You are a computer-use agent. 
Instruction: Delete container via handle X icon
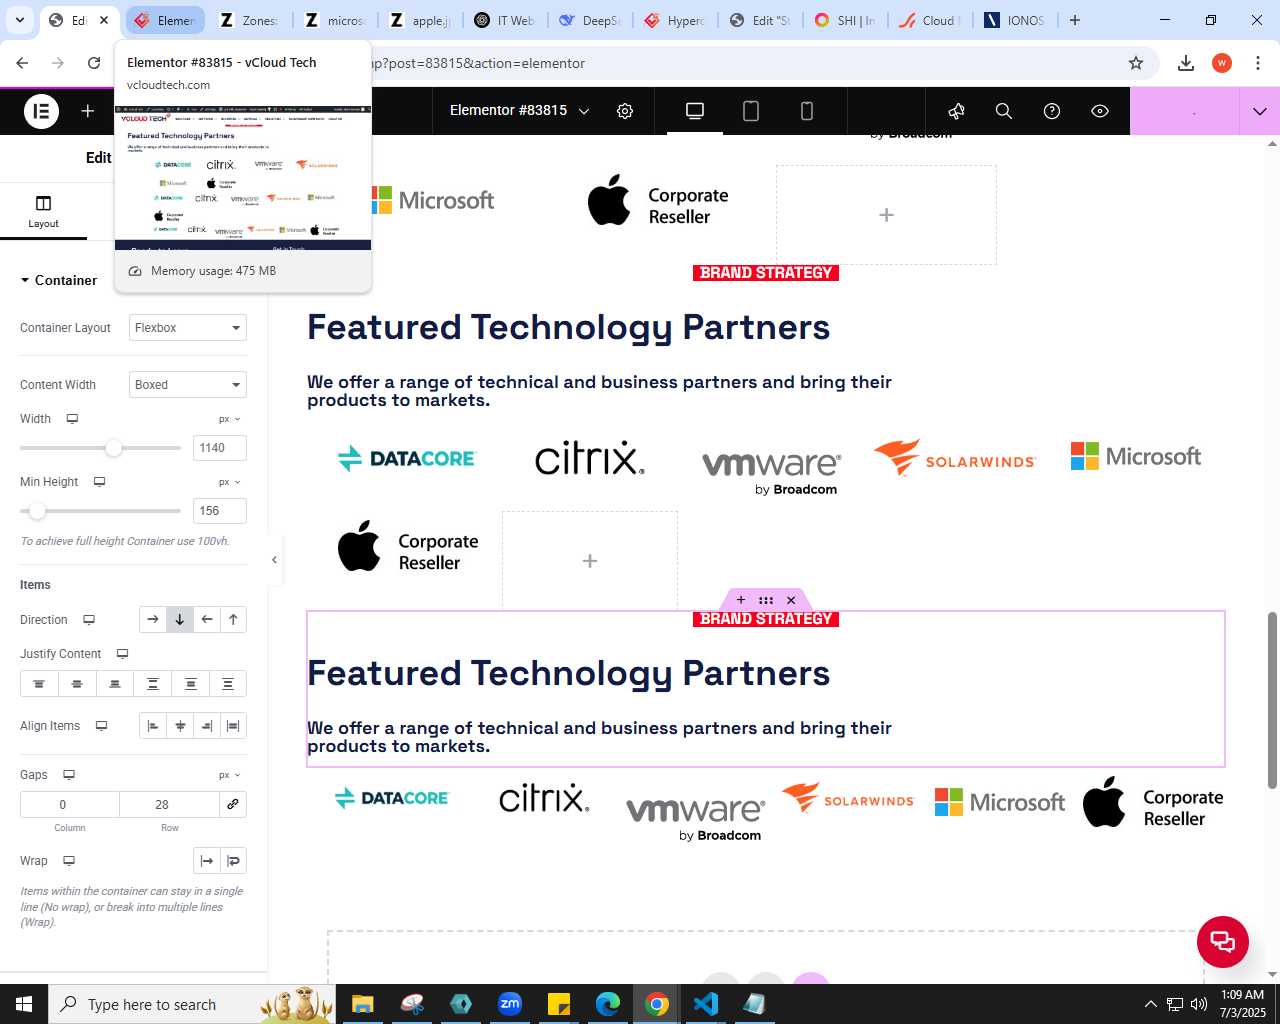(x=791, y=600)
